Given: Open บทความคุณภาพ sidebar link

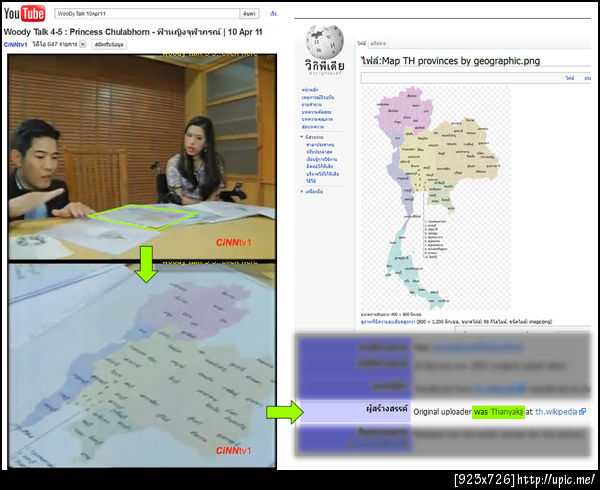Looking at the screenshot, I should tap(317, 119).
